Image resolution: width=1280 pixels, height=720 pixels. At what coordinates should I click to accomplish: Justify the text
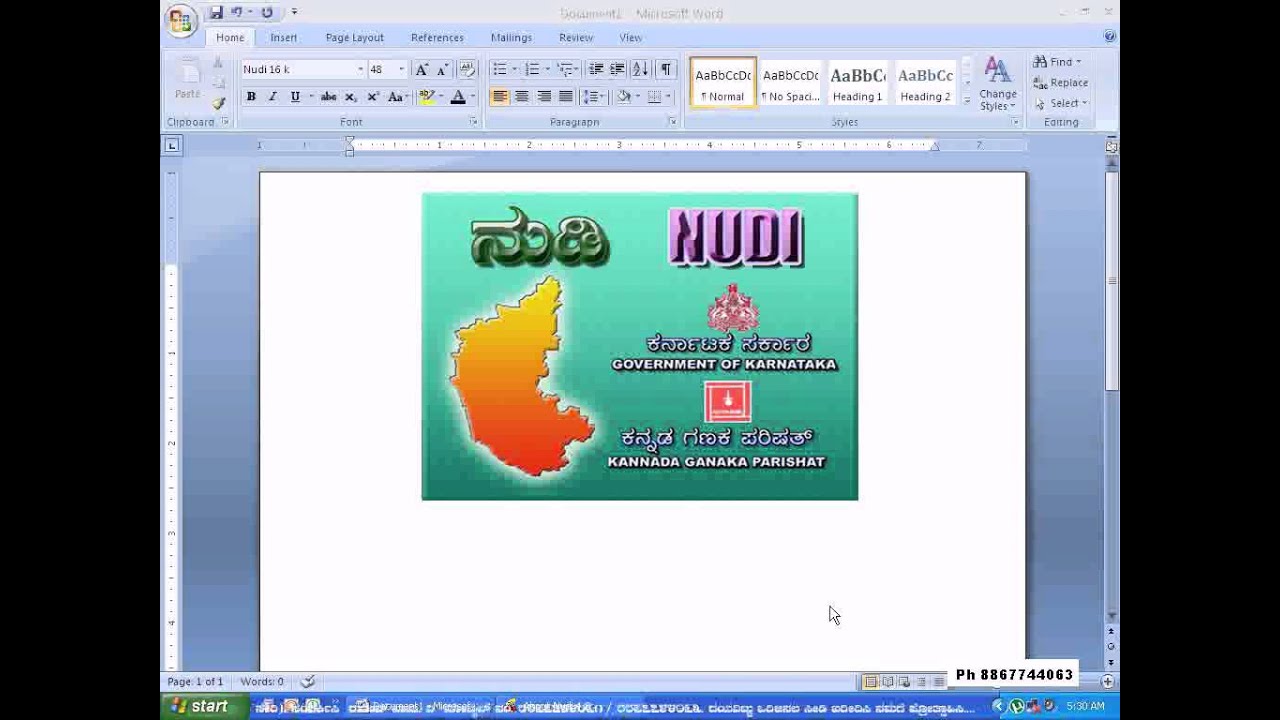click(x=565, y=97)
